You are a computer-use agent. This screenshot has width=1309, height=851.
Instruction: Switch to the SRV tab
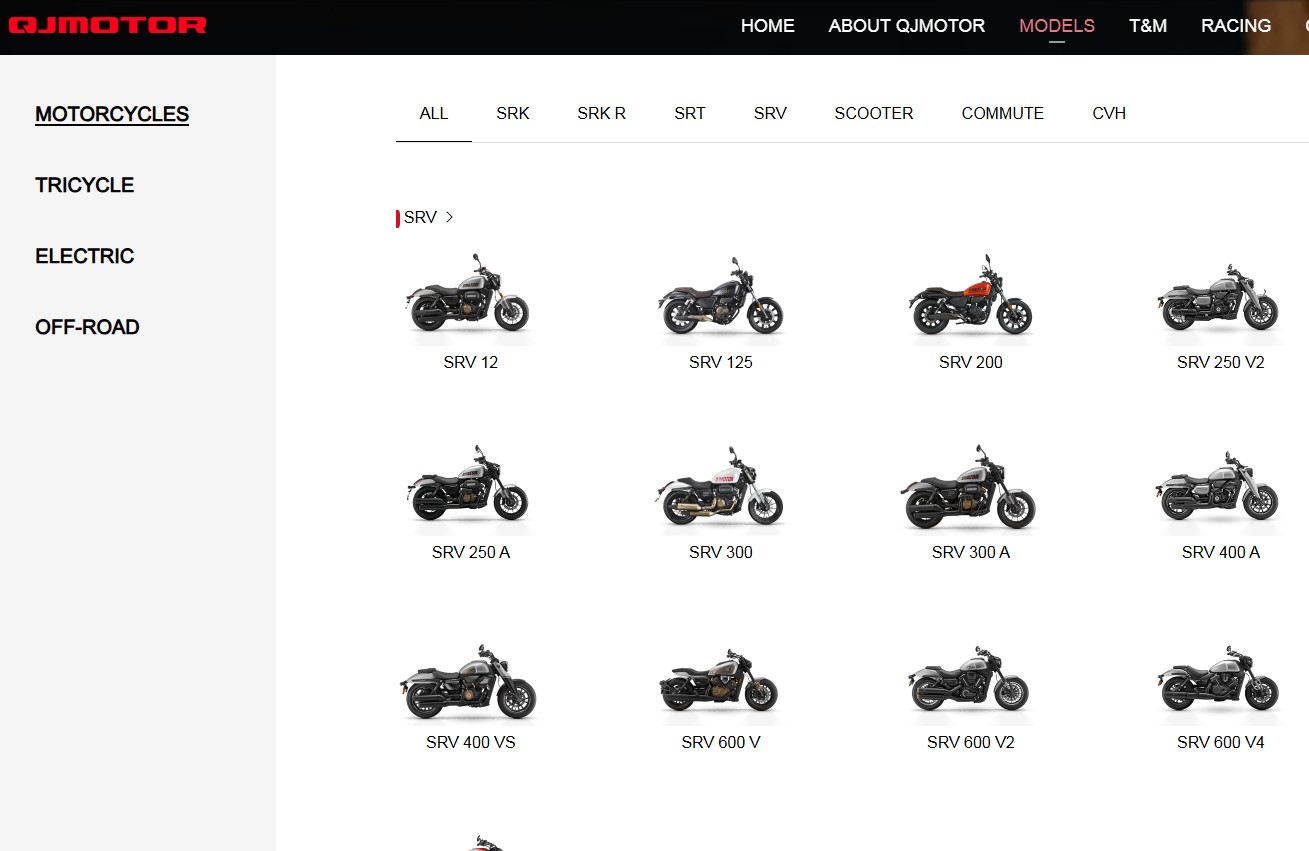coord(770,113)
